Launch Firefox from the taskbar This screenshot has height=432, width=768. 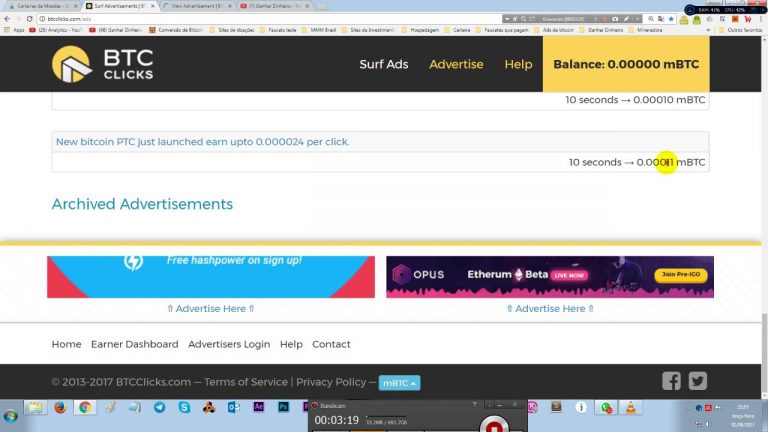(x=60, y=408)
